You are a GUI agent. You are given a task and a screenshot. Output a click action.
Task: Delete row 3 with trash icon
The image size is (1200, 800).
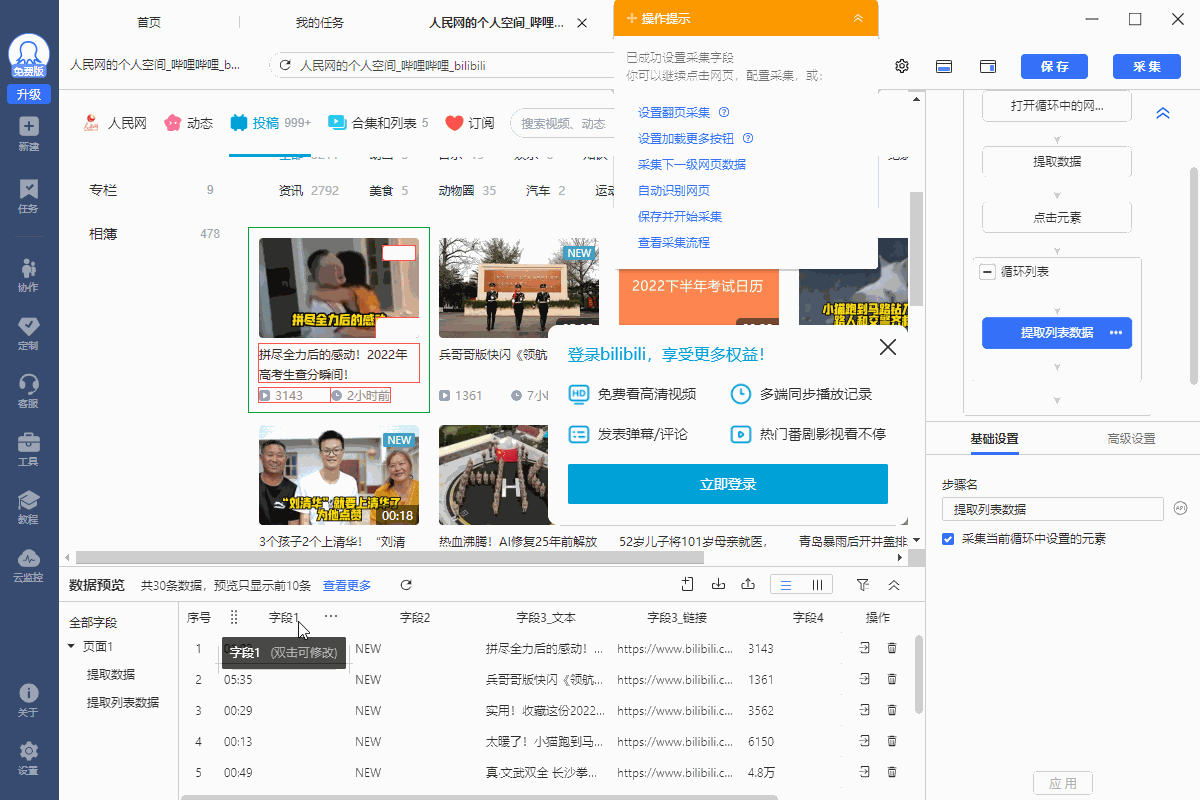[x=892, y=710]
